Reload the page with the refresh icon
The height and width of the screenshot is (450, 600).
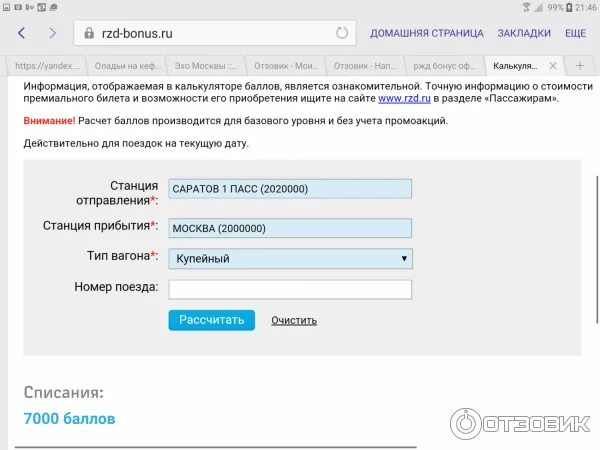[342, 33]
